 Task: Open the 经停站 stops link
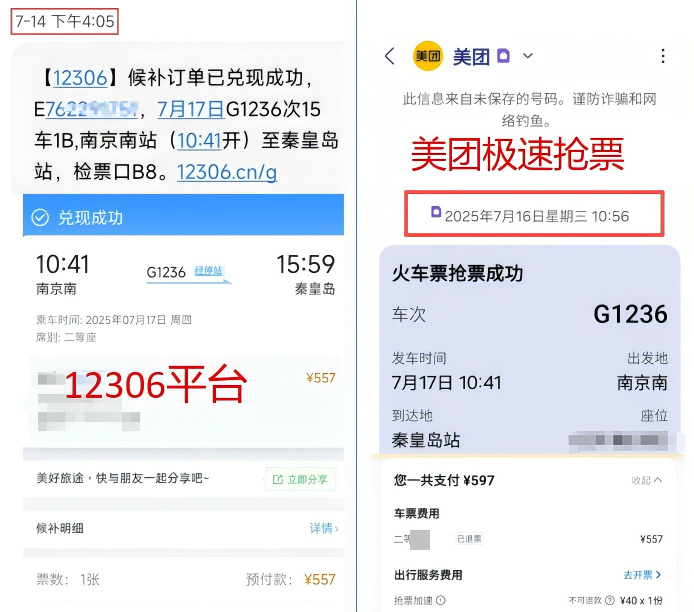(208, 271)
